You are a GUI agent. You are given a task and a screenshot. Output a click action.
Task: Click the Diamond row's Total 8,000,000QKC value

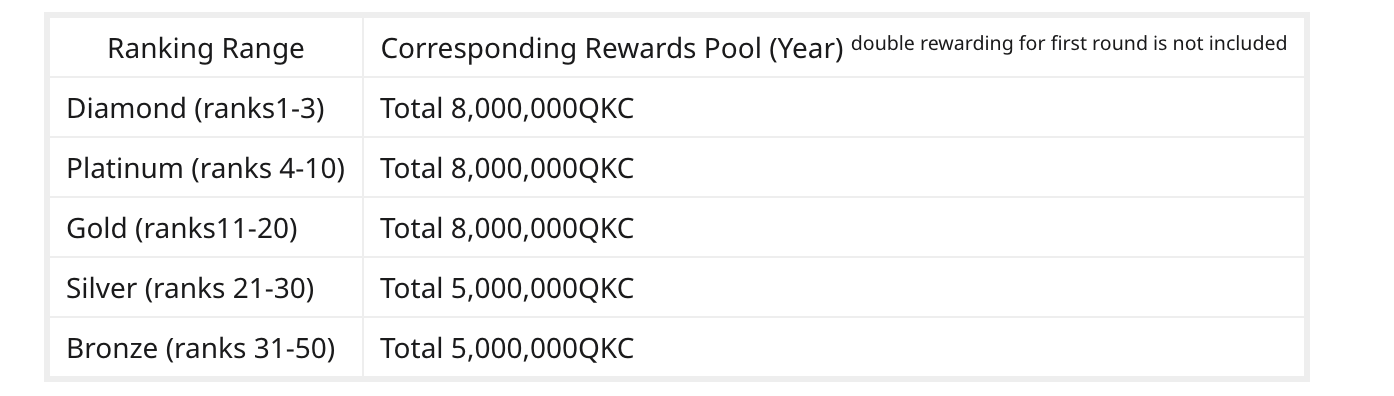pyautogui.click(x=507, y=108)
